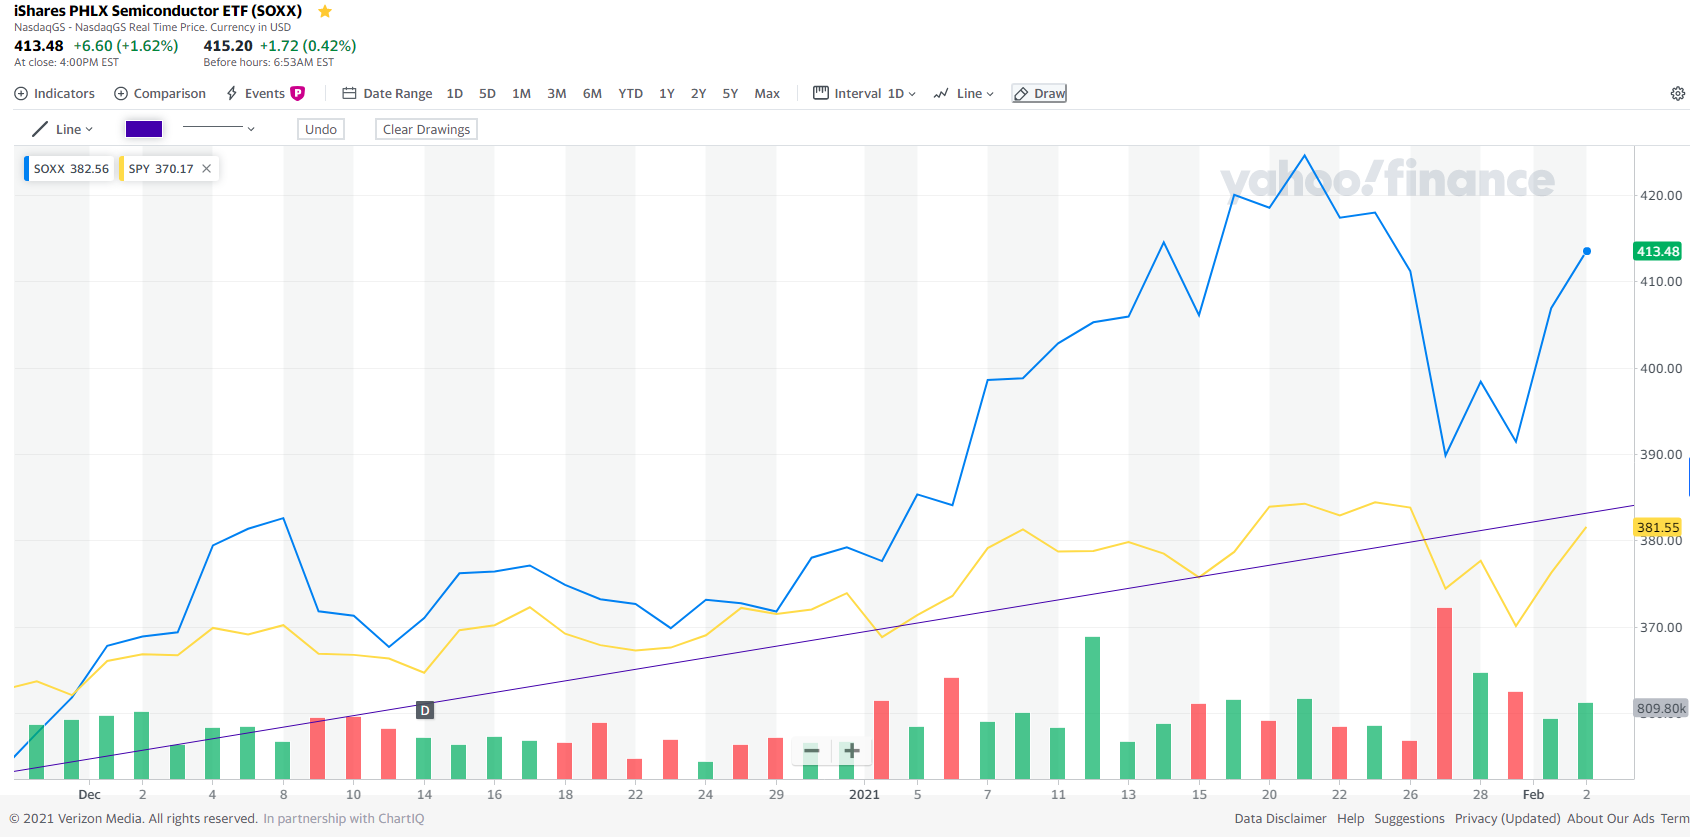Expand the chart type Line dropdown
1690x837 pixels.
point(975,93)
